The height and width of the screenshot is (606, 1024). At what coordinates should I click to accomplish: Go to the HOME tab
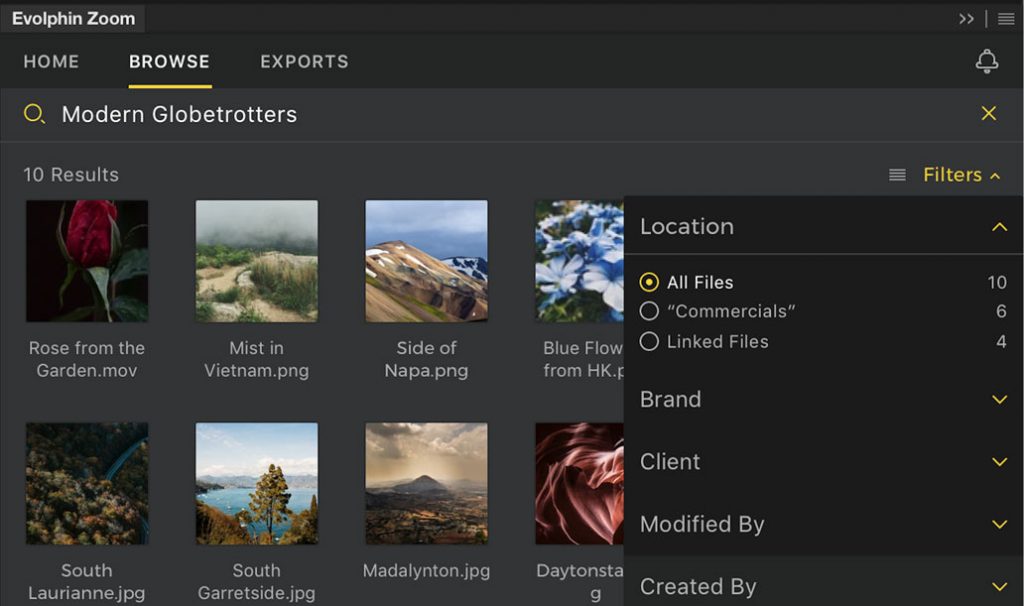[x=52, y=62]
